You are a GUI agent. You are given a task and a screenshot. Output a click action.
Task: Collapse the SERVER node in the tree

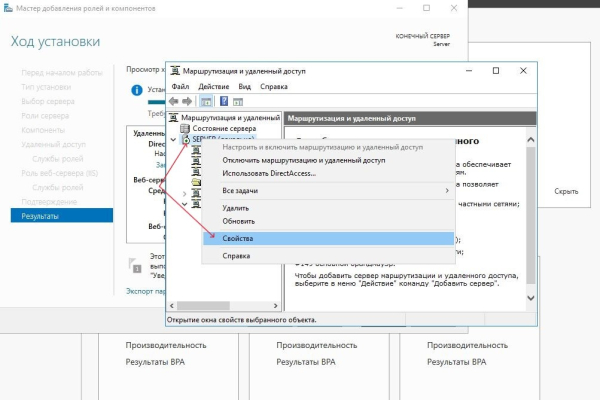[x=173, y=140]
